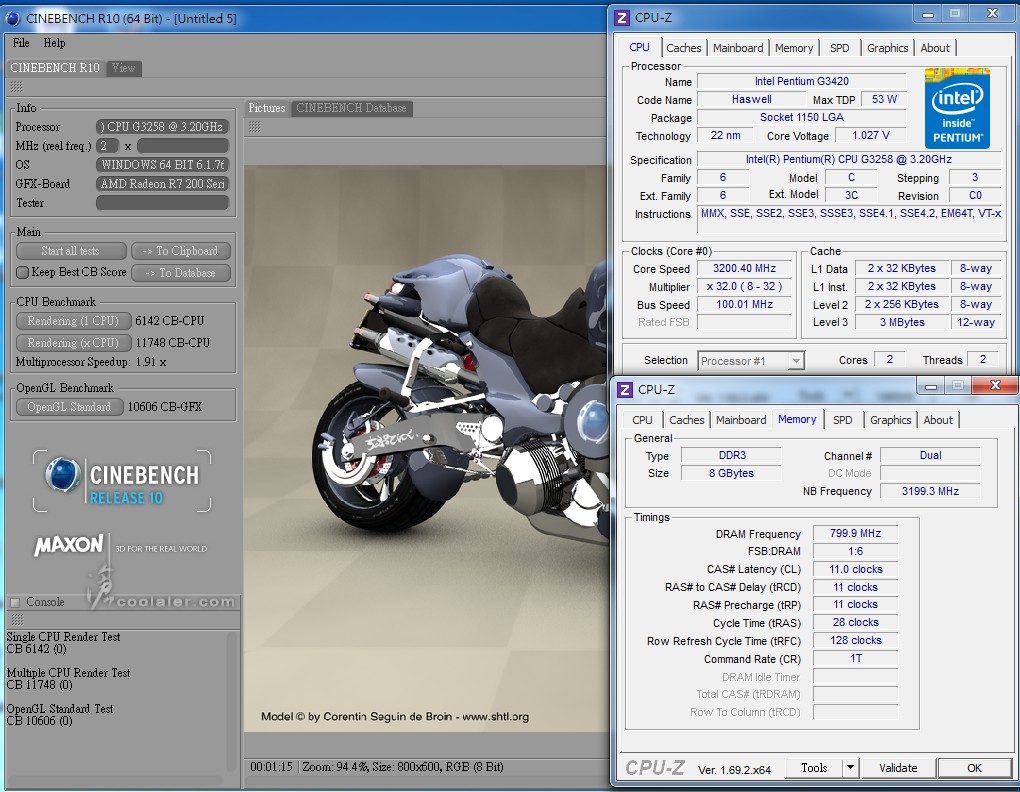
Task: Click the CINEBENCH Release 10 logo
Action: pos(122,481)
